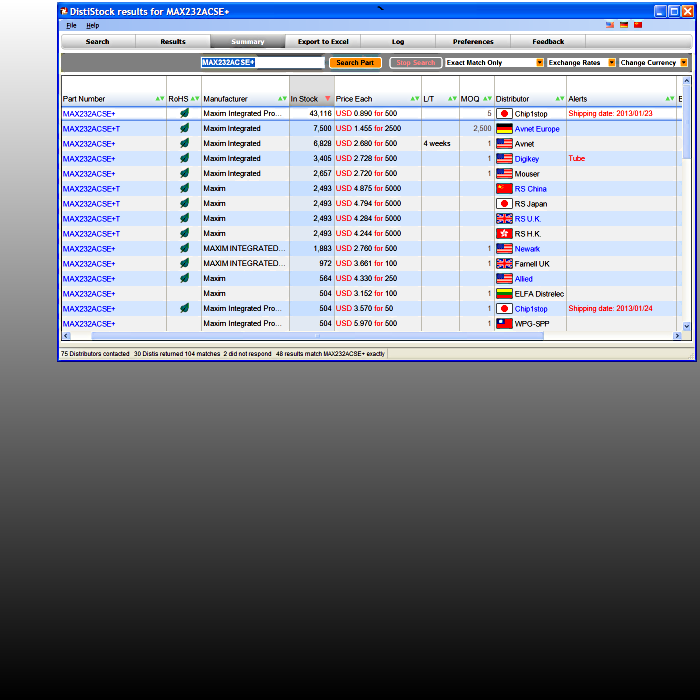Viewport: 700px width, 700px height.
Task: Open the Log tab
Action: point(398,42)
